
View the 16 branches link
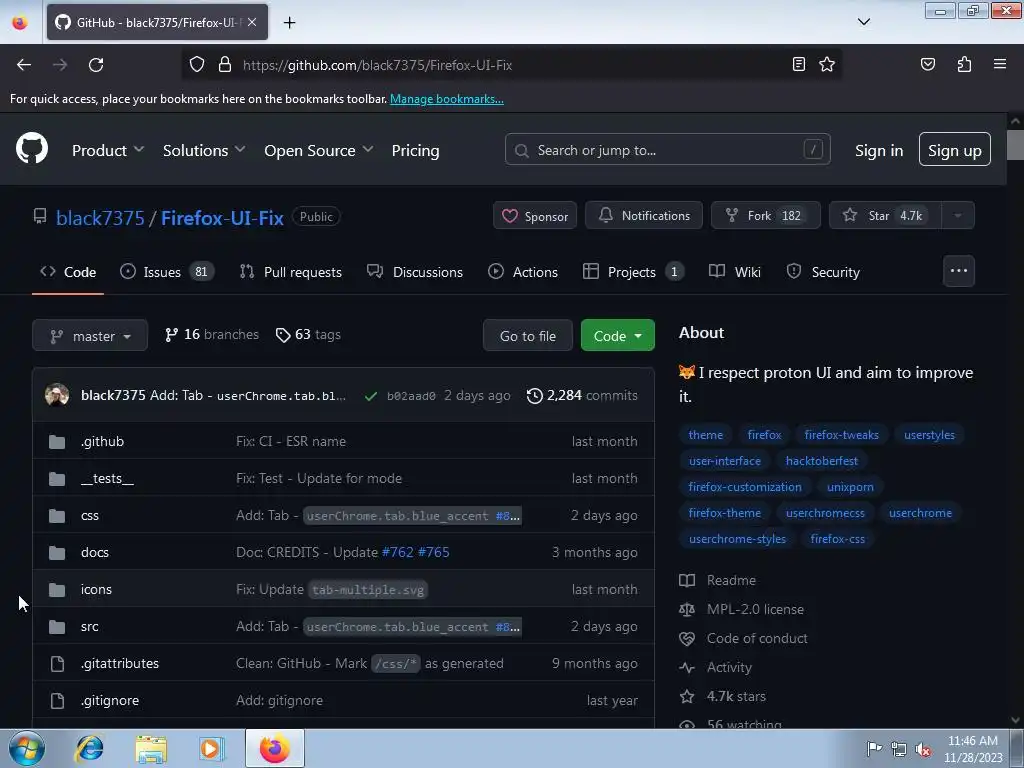coord(212,334)
